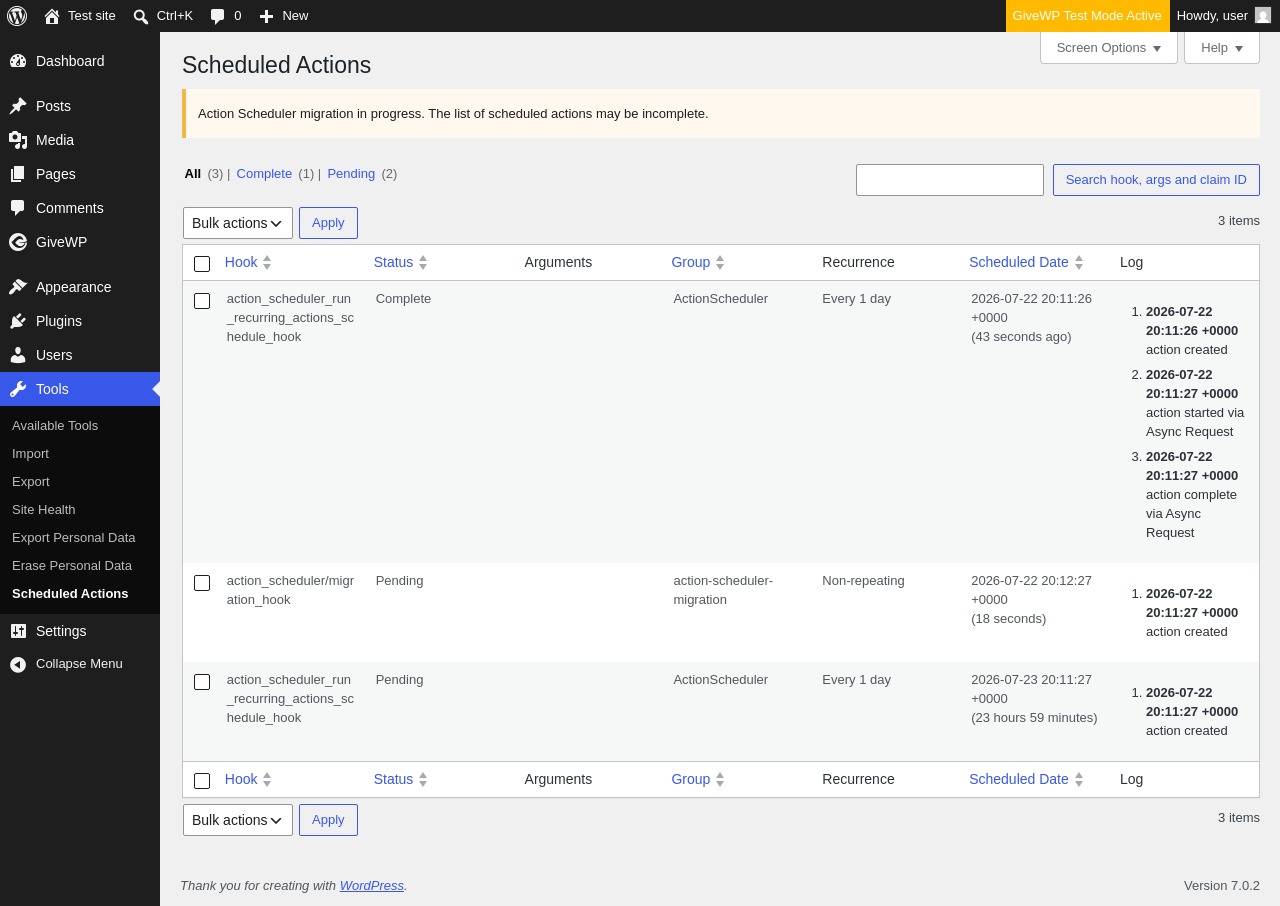Toggle the select-all checkbox in the table header

click(202, 264)
